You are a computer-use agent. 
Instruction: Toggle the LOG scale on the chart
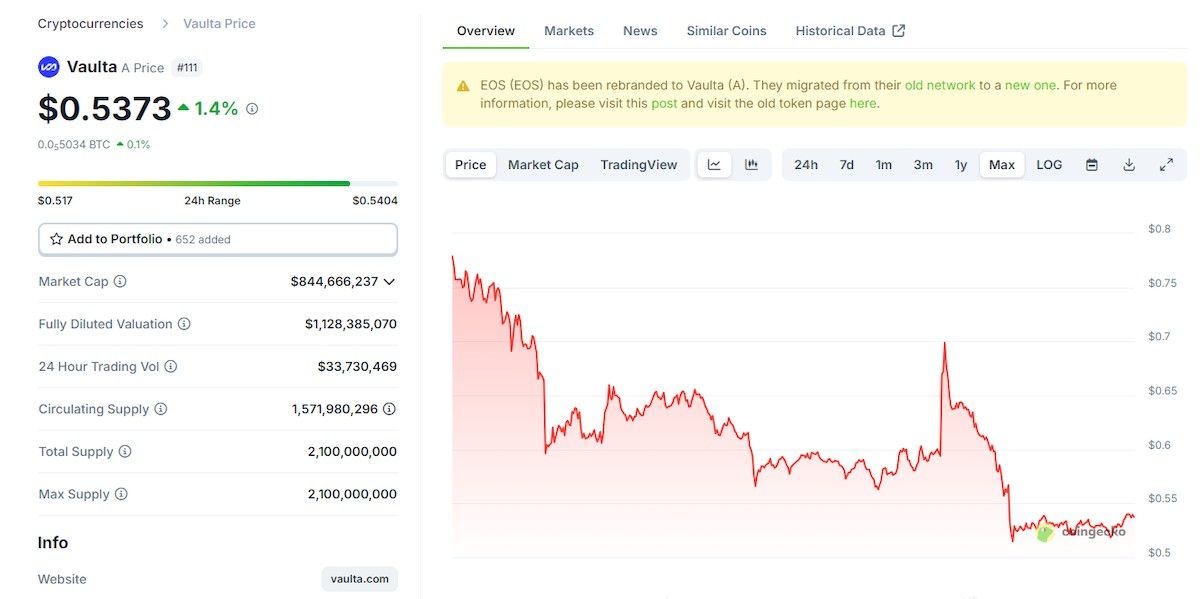coord(1048,164)
